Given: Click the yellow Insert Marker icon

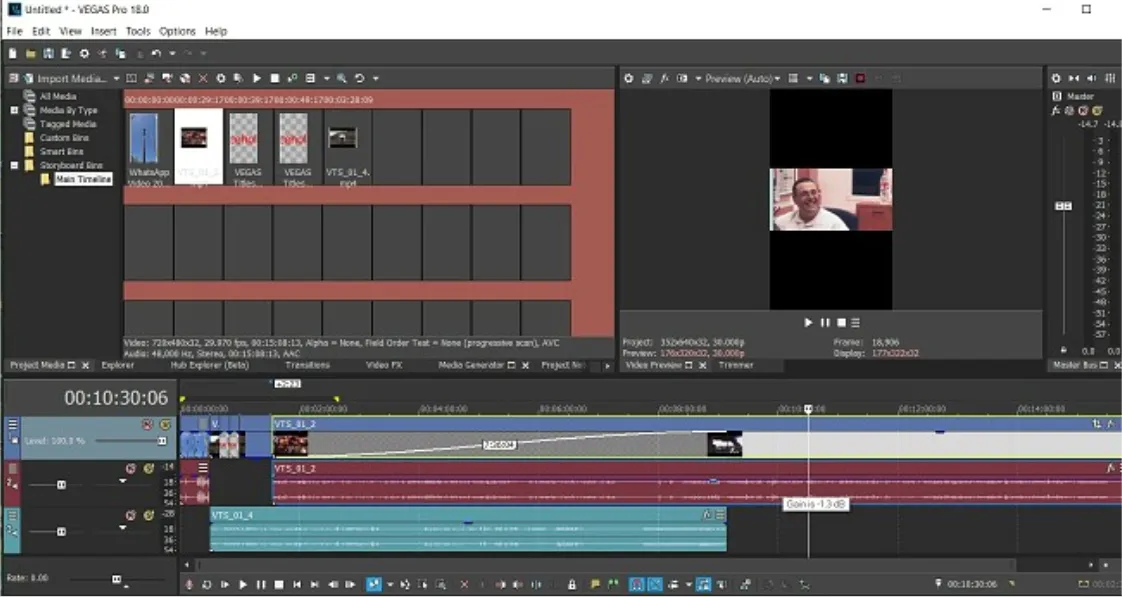Looking at the screenshot, I should tap(595, 585).
